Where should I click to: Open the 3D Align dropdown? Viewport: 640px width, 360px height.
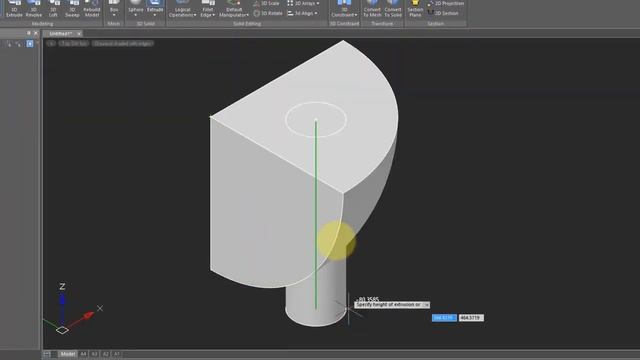point(302,13)
